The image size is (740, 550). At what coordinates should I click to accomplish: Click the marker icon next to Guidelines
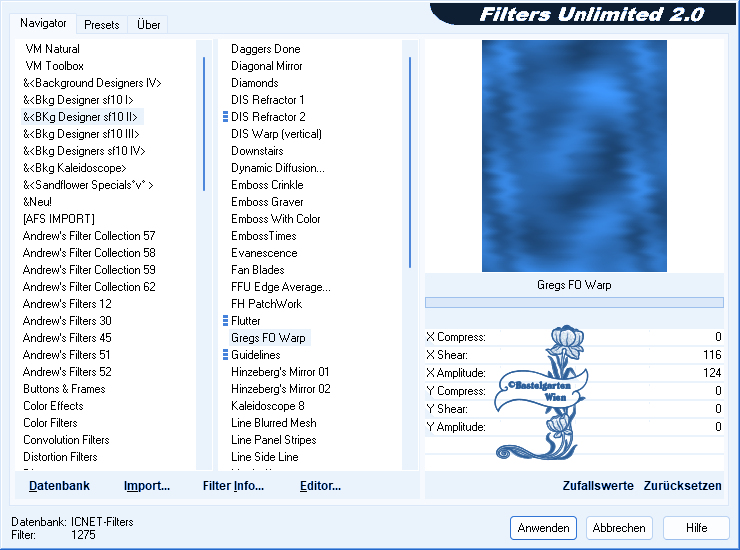225,355
